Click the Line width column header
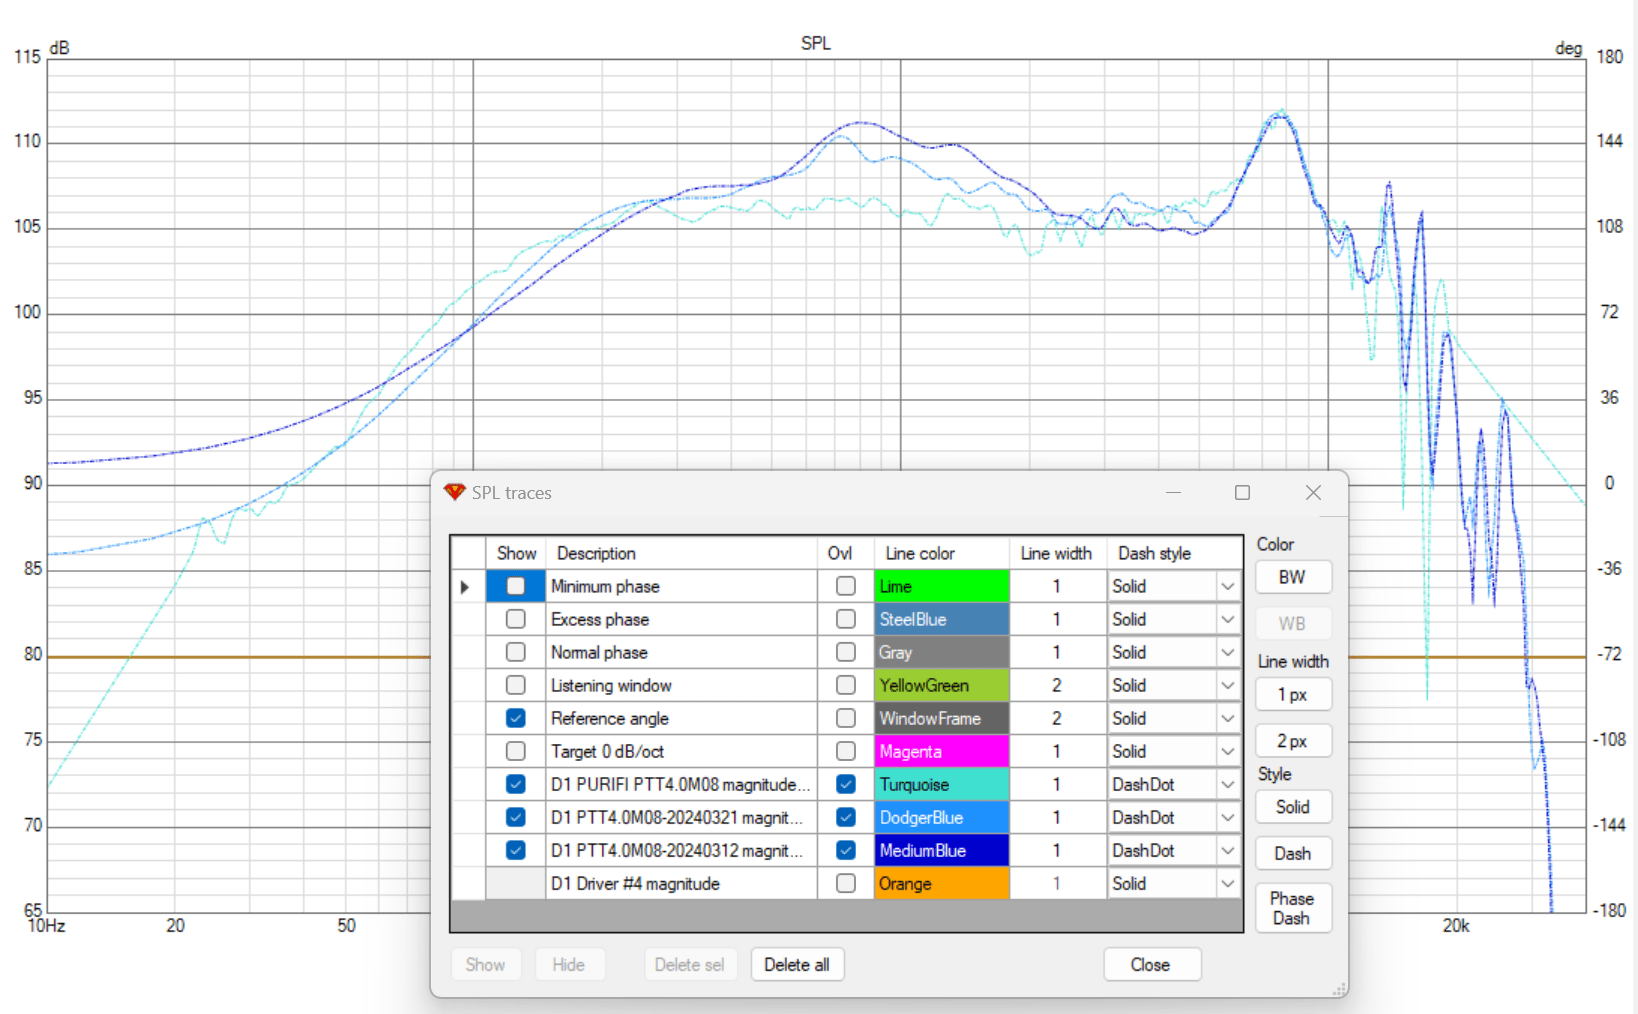Screen dimensions: 1638x1014 [x=1058, y=553]
